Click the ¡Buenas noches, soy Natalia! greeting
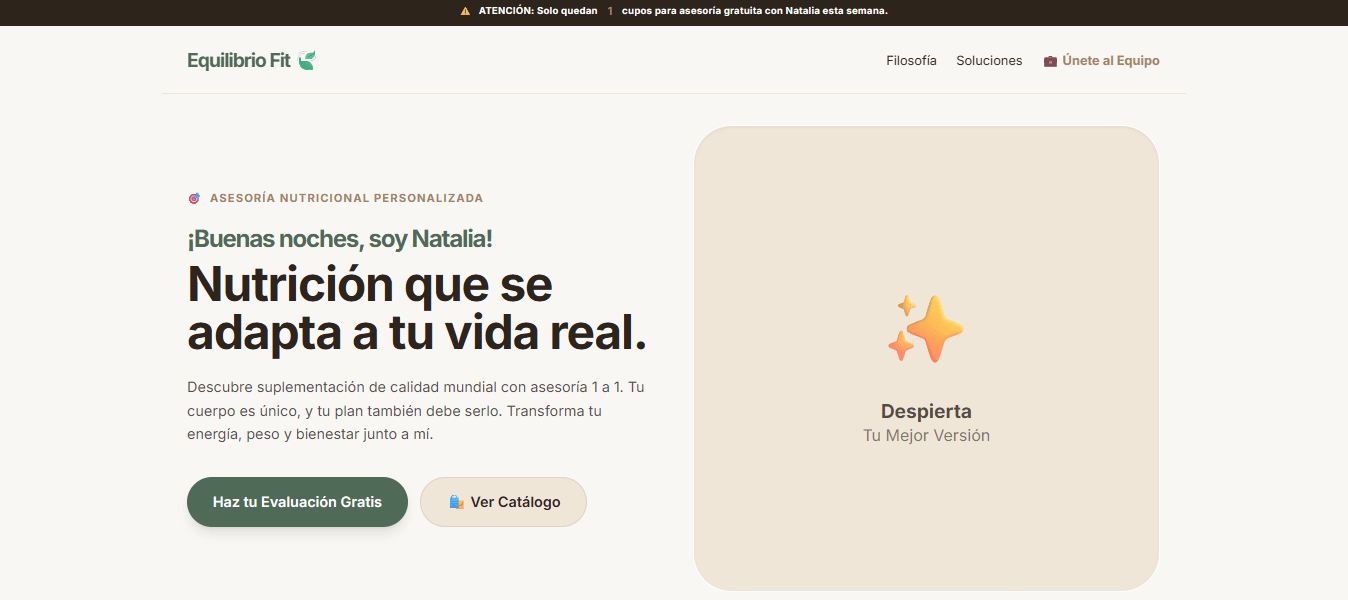Image resolution: width=1348 pixels, height=600 pixels. click(340, 239)
